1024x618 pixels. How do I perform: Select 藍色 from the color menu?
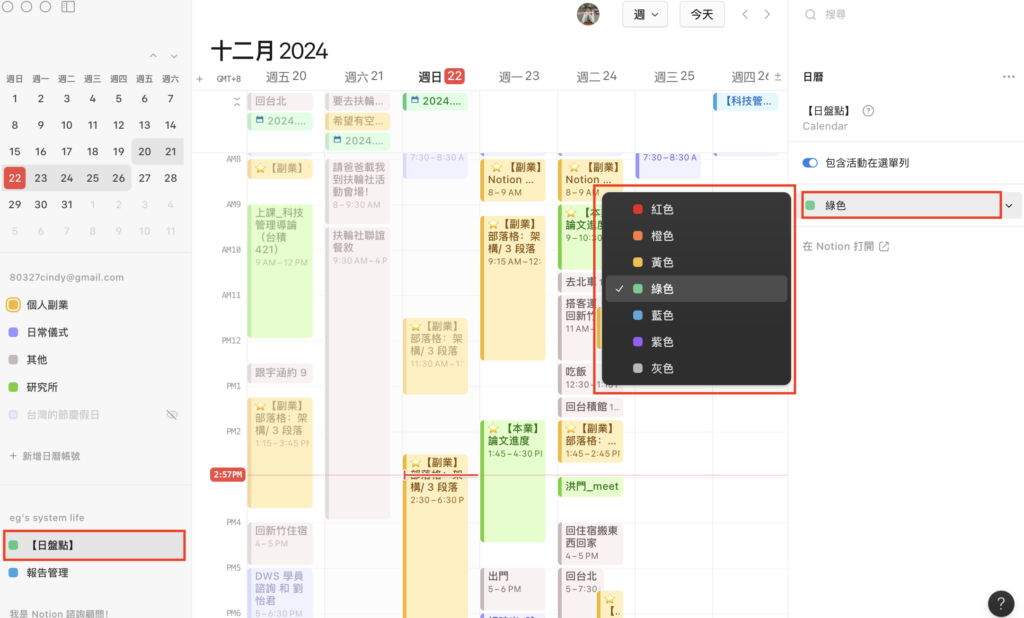(x=662, y=315)
